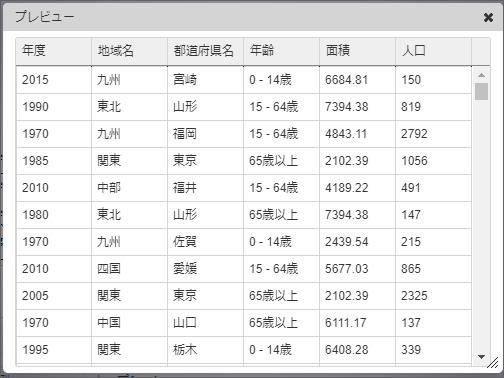Click the population value 491
504x378 pixels.
433,188
